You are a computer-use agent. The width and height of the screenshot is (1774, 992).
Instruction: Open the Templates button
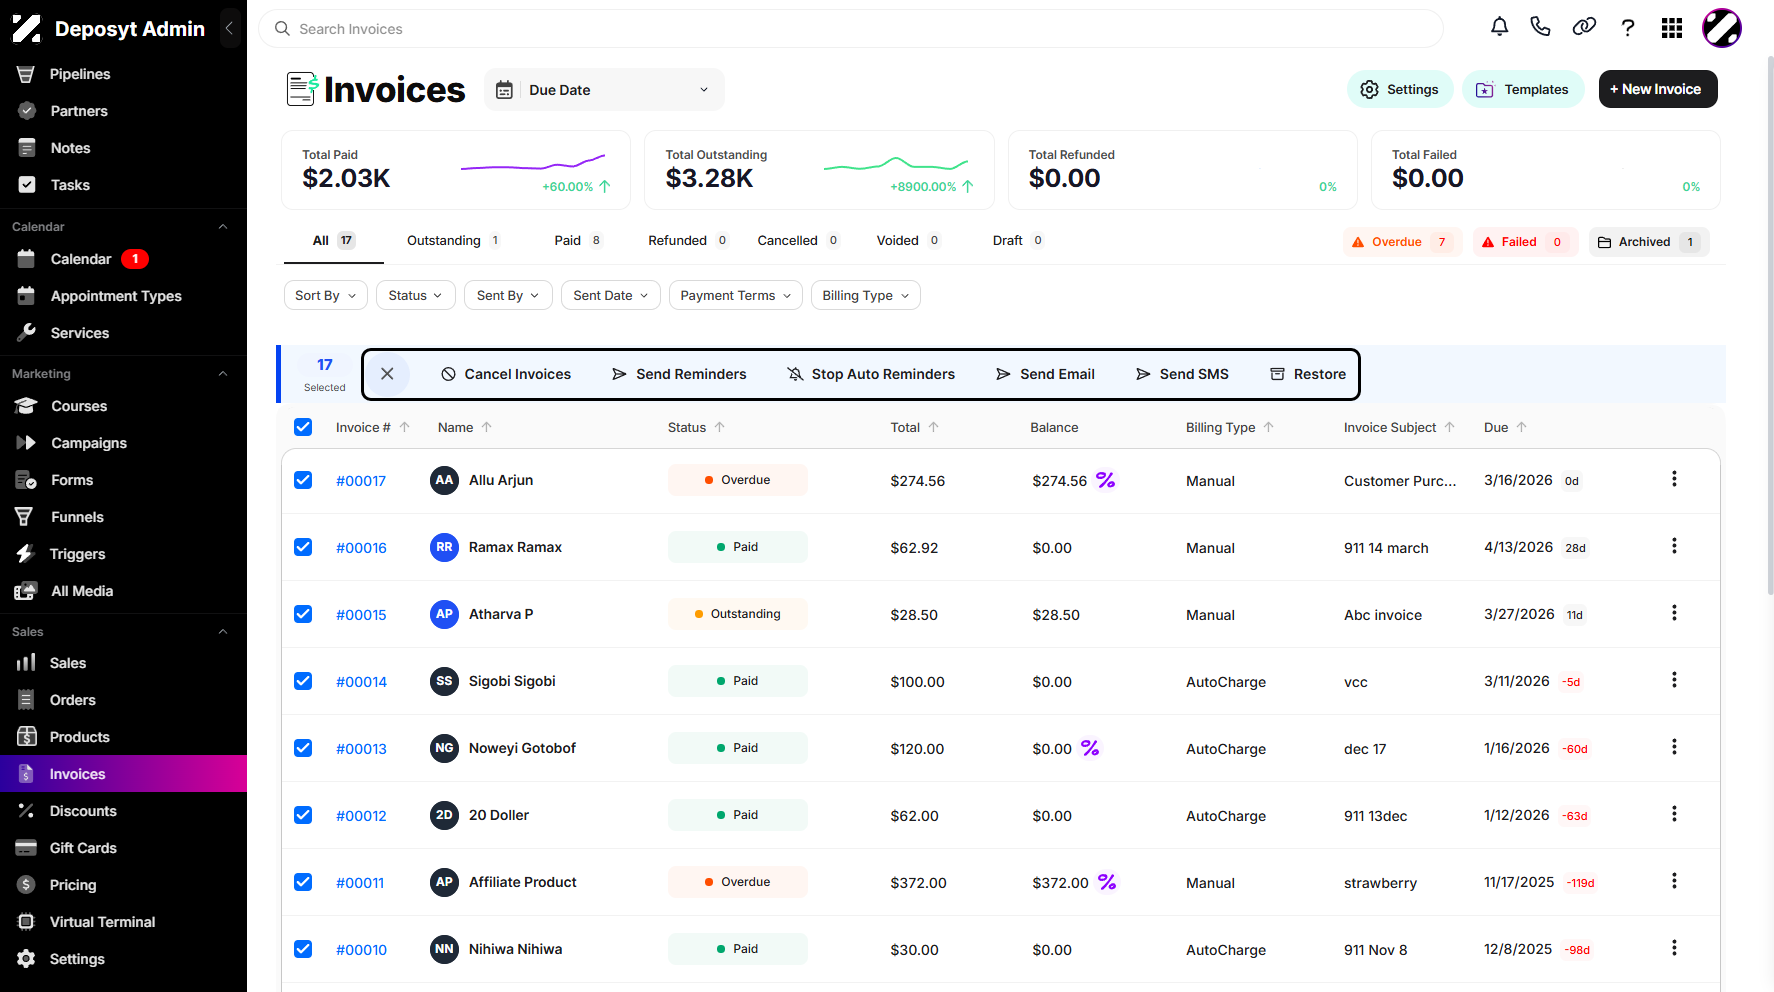tap(1523, 89)
